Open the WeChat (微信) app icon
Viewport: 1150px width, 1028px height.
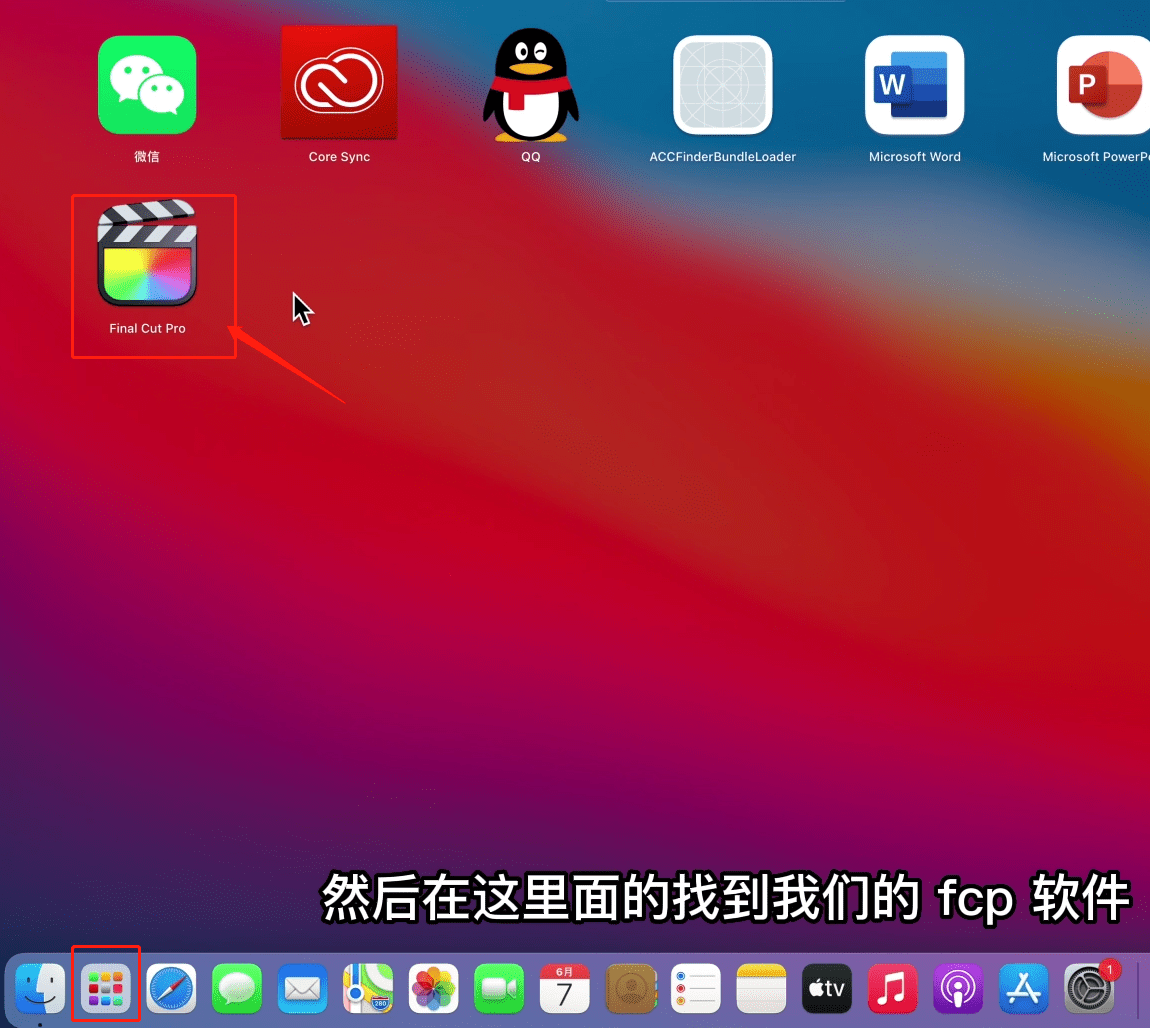point(147,85)
